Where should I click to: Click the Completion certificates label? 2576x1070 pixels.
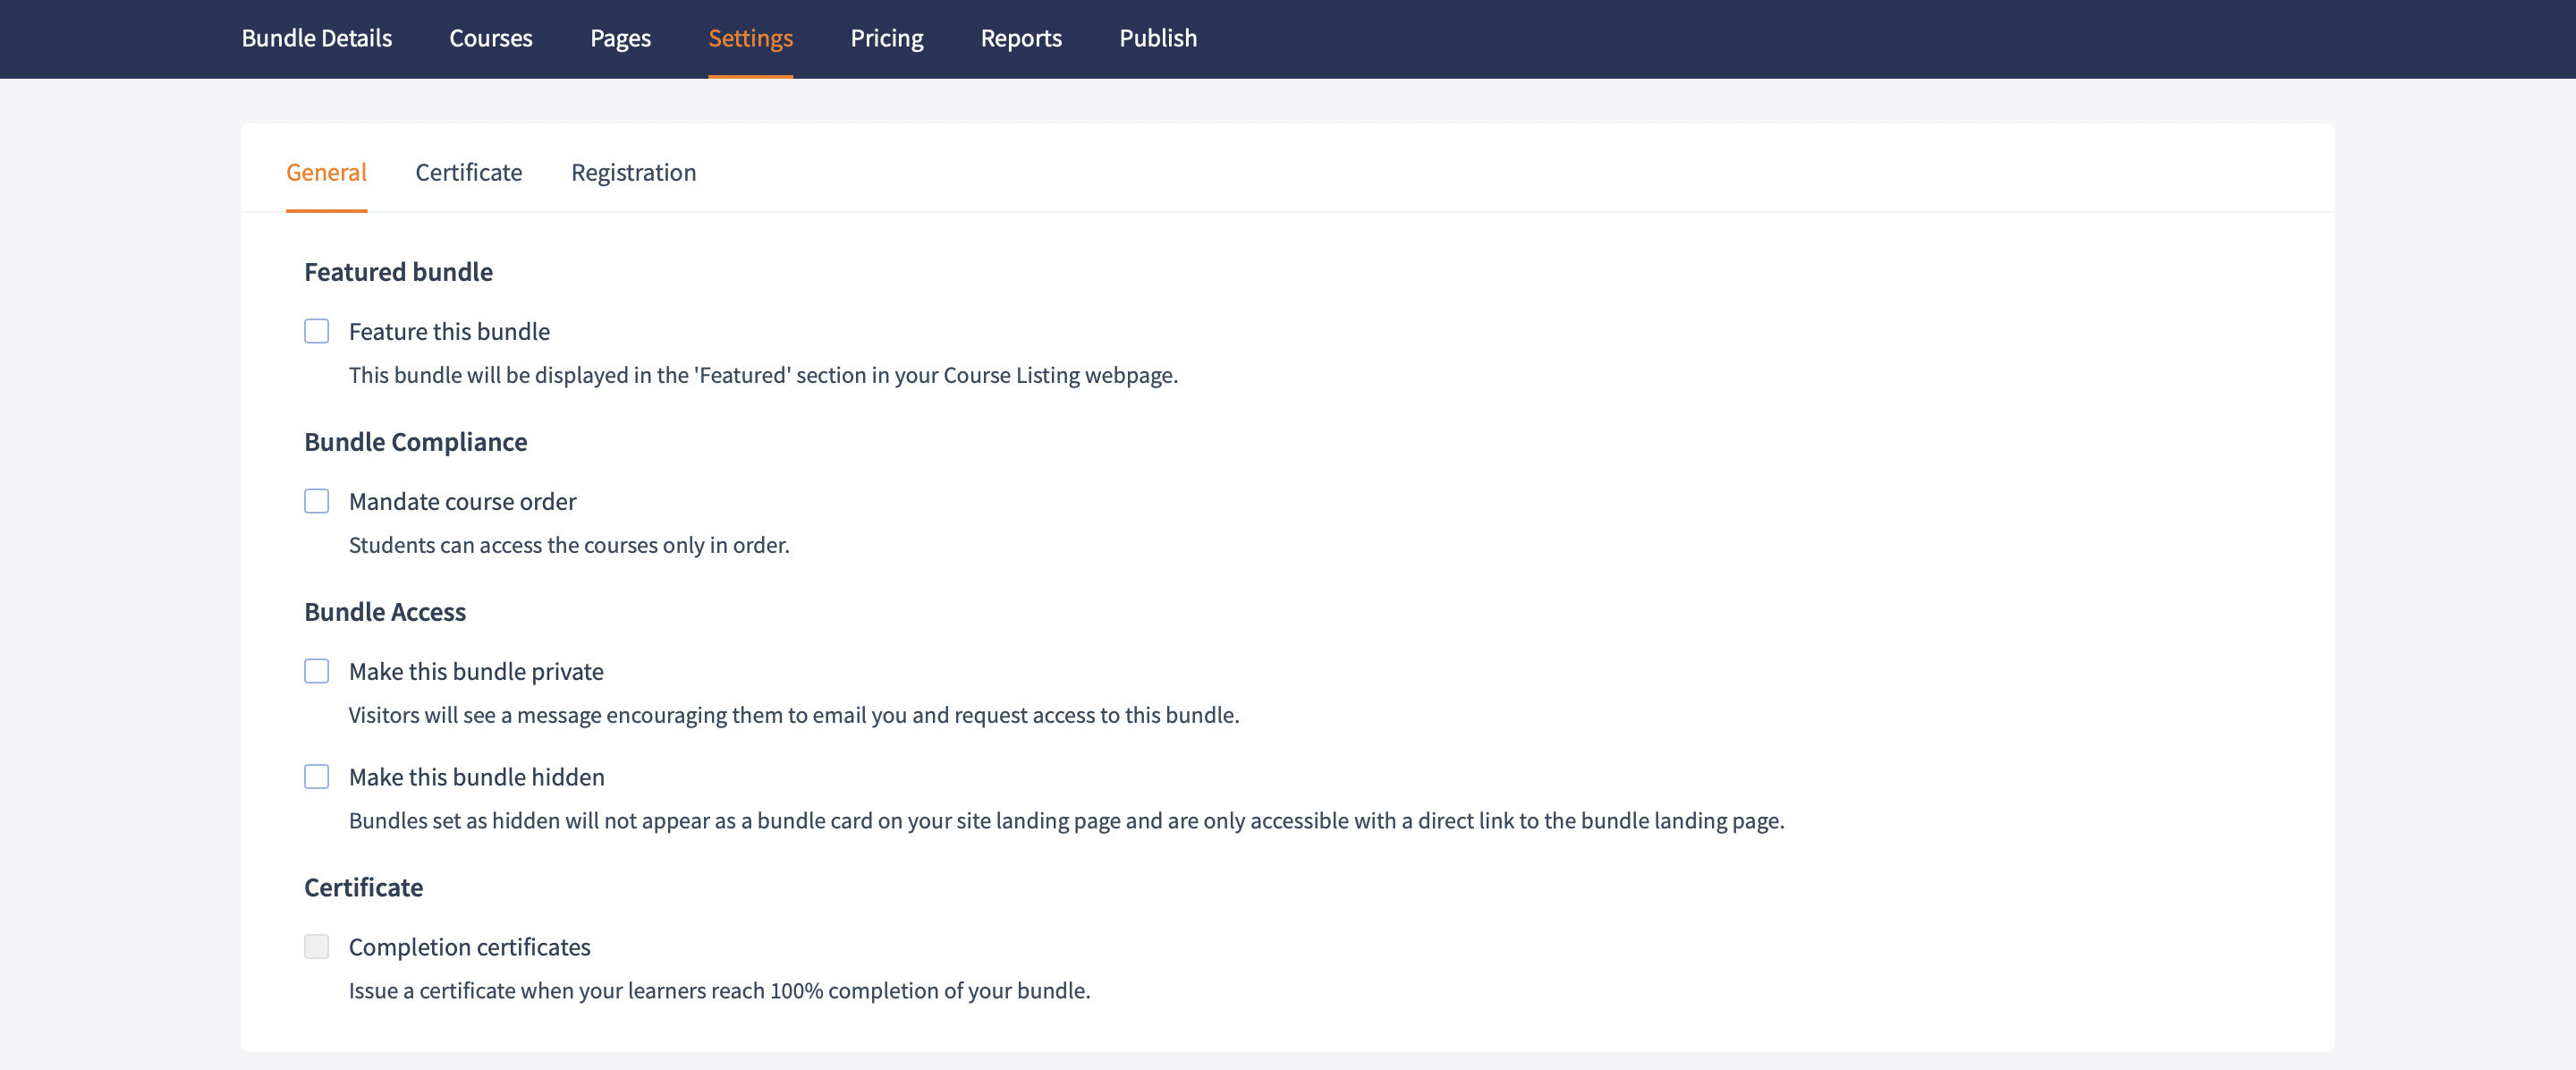tap(469, 948)
